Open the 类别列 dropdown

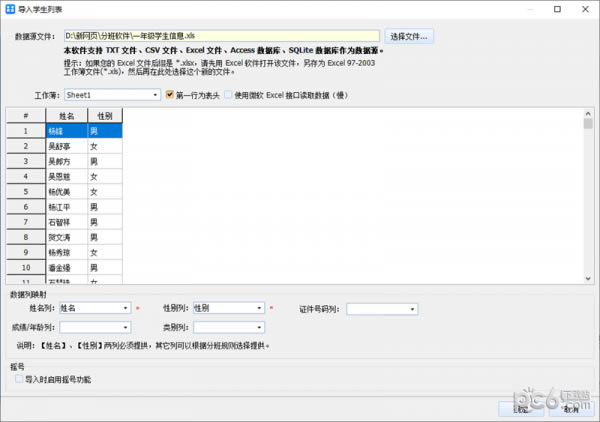[x=229, y=327]
